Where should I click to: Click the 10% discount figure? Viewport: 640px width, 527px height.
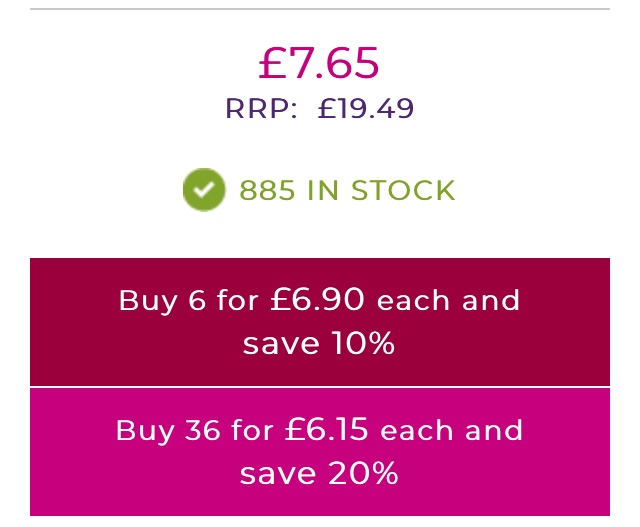click(364, 344)
